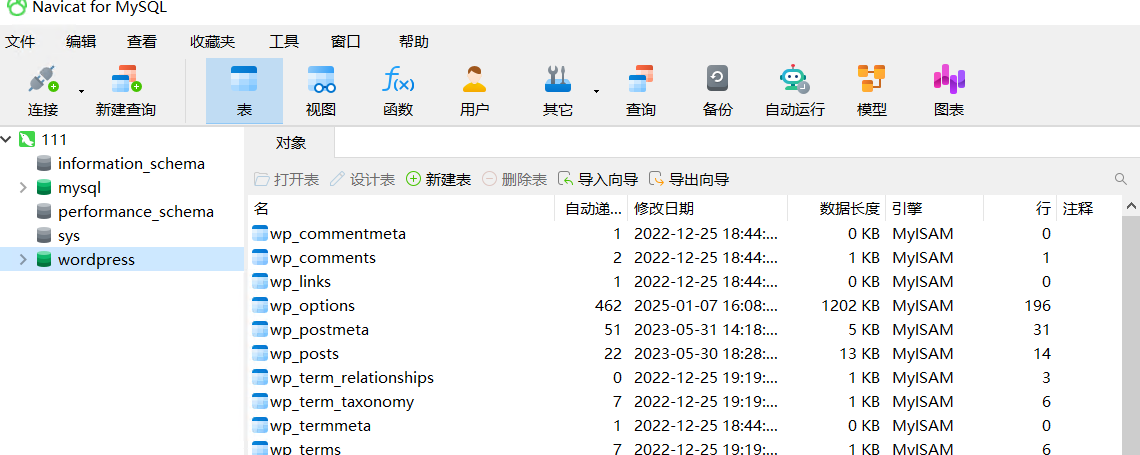Click the table icon beside wp_links
The image size is (1140, 455).
tap(260, 281)
